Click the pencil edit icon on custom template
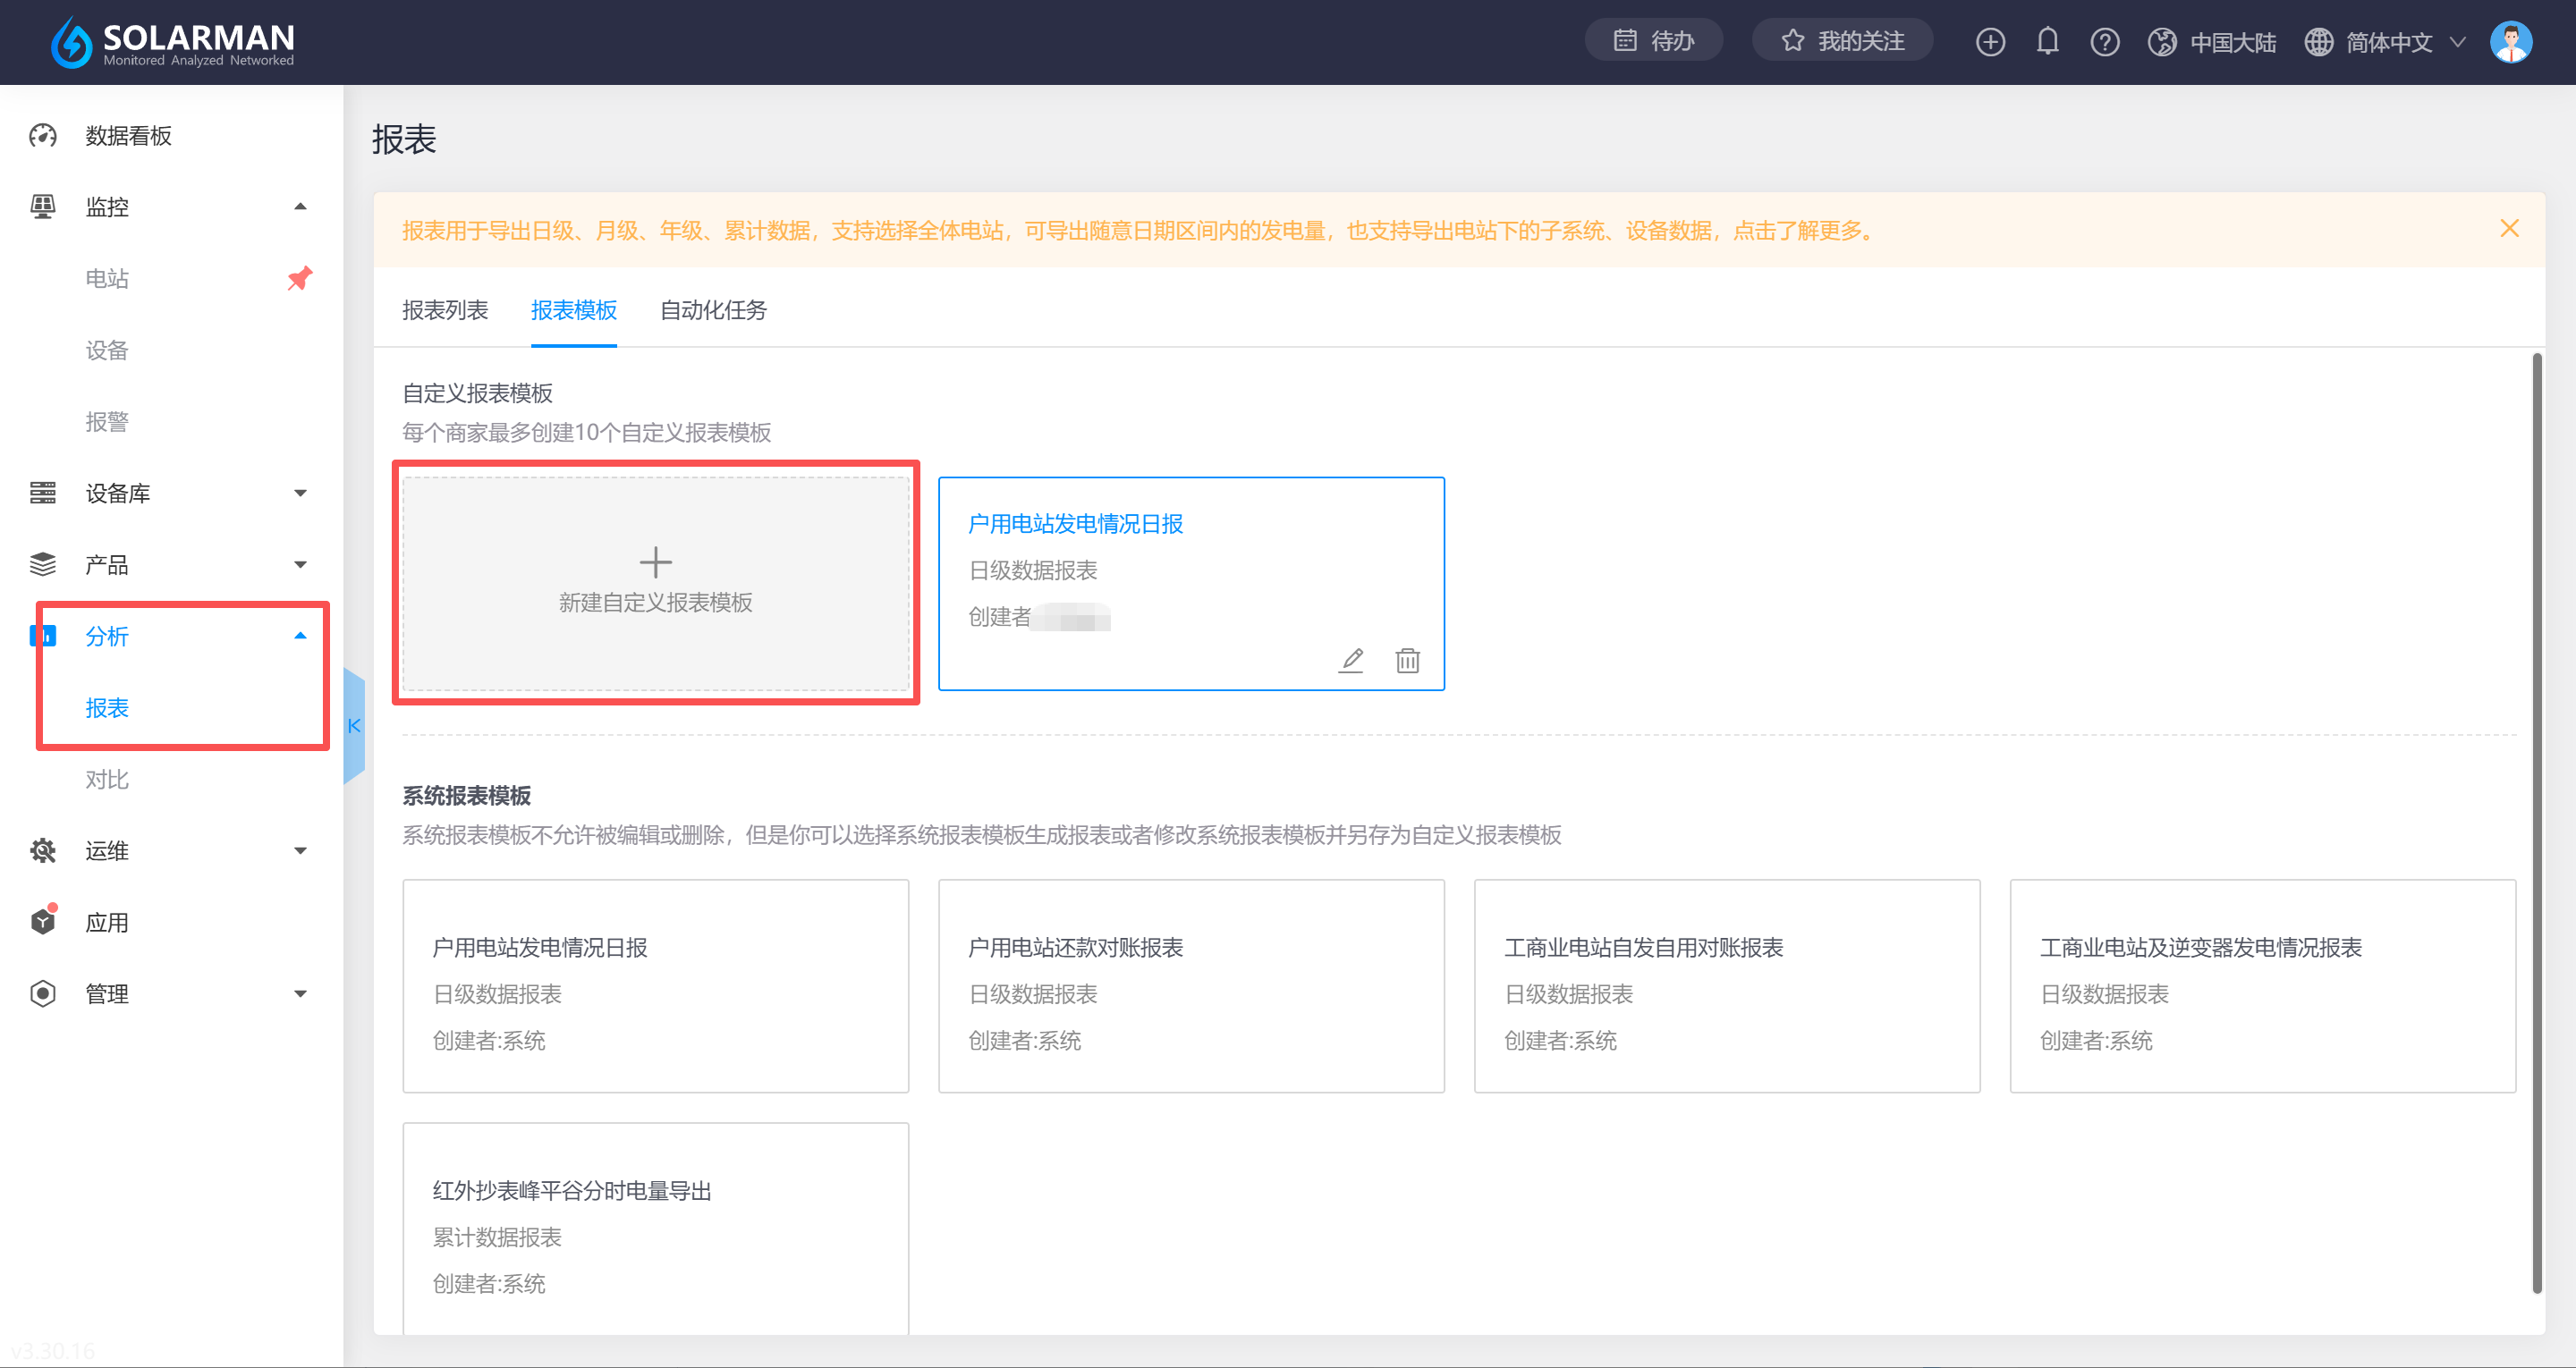The image size is (2576, 1368). click(1351, 660)
